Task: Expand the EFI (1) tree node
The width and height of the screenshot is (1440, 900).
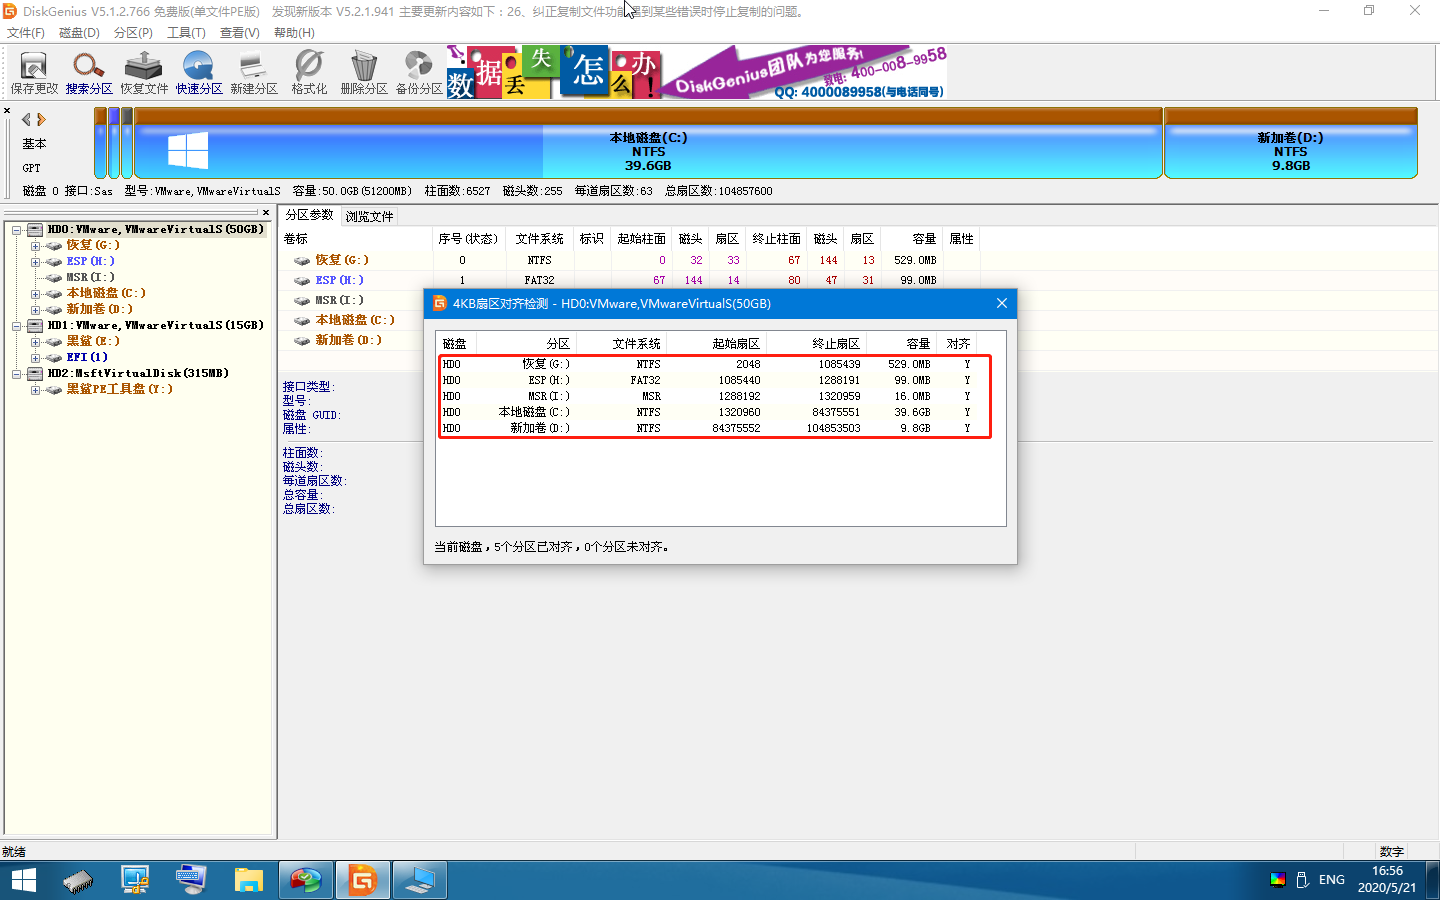Action: (x=35, y=358)
